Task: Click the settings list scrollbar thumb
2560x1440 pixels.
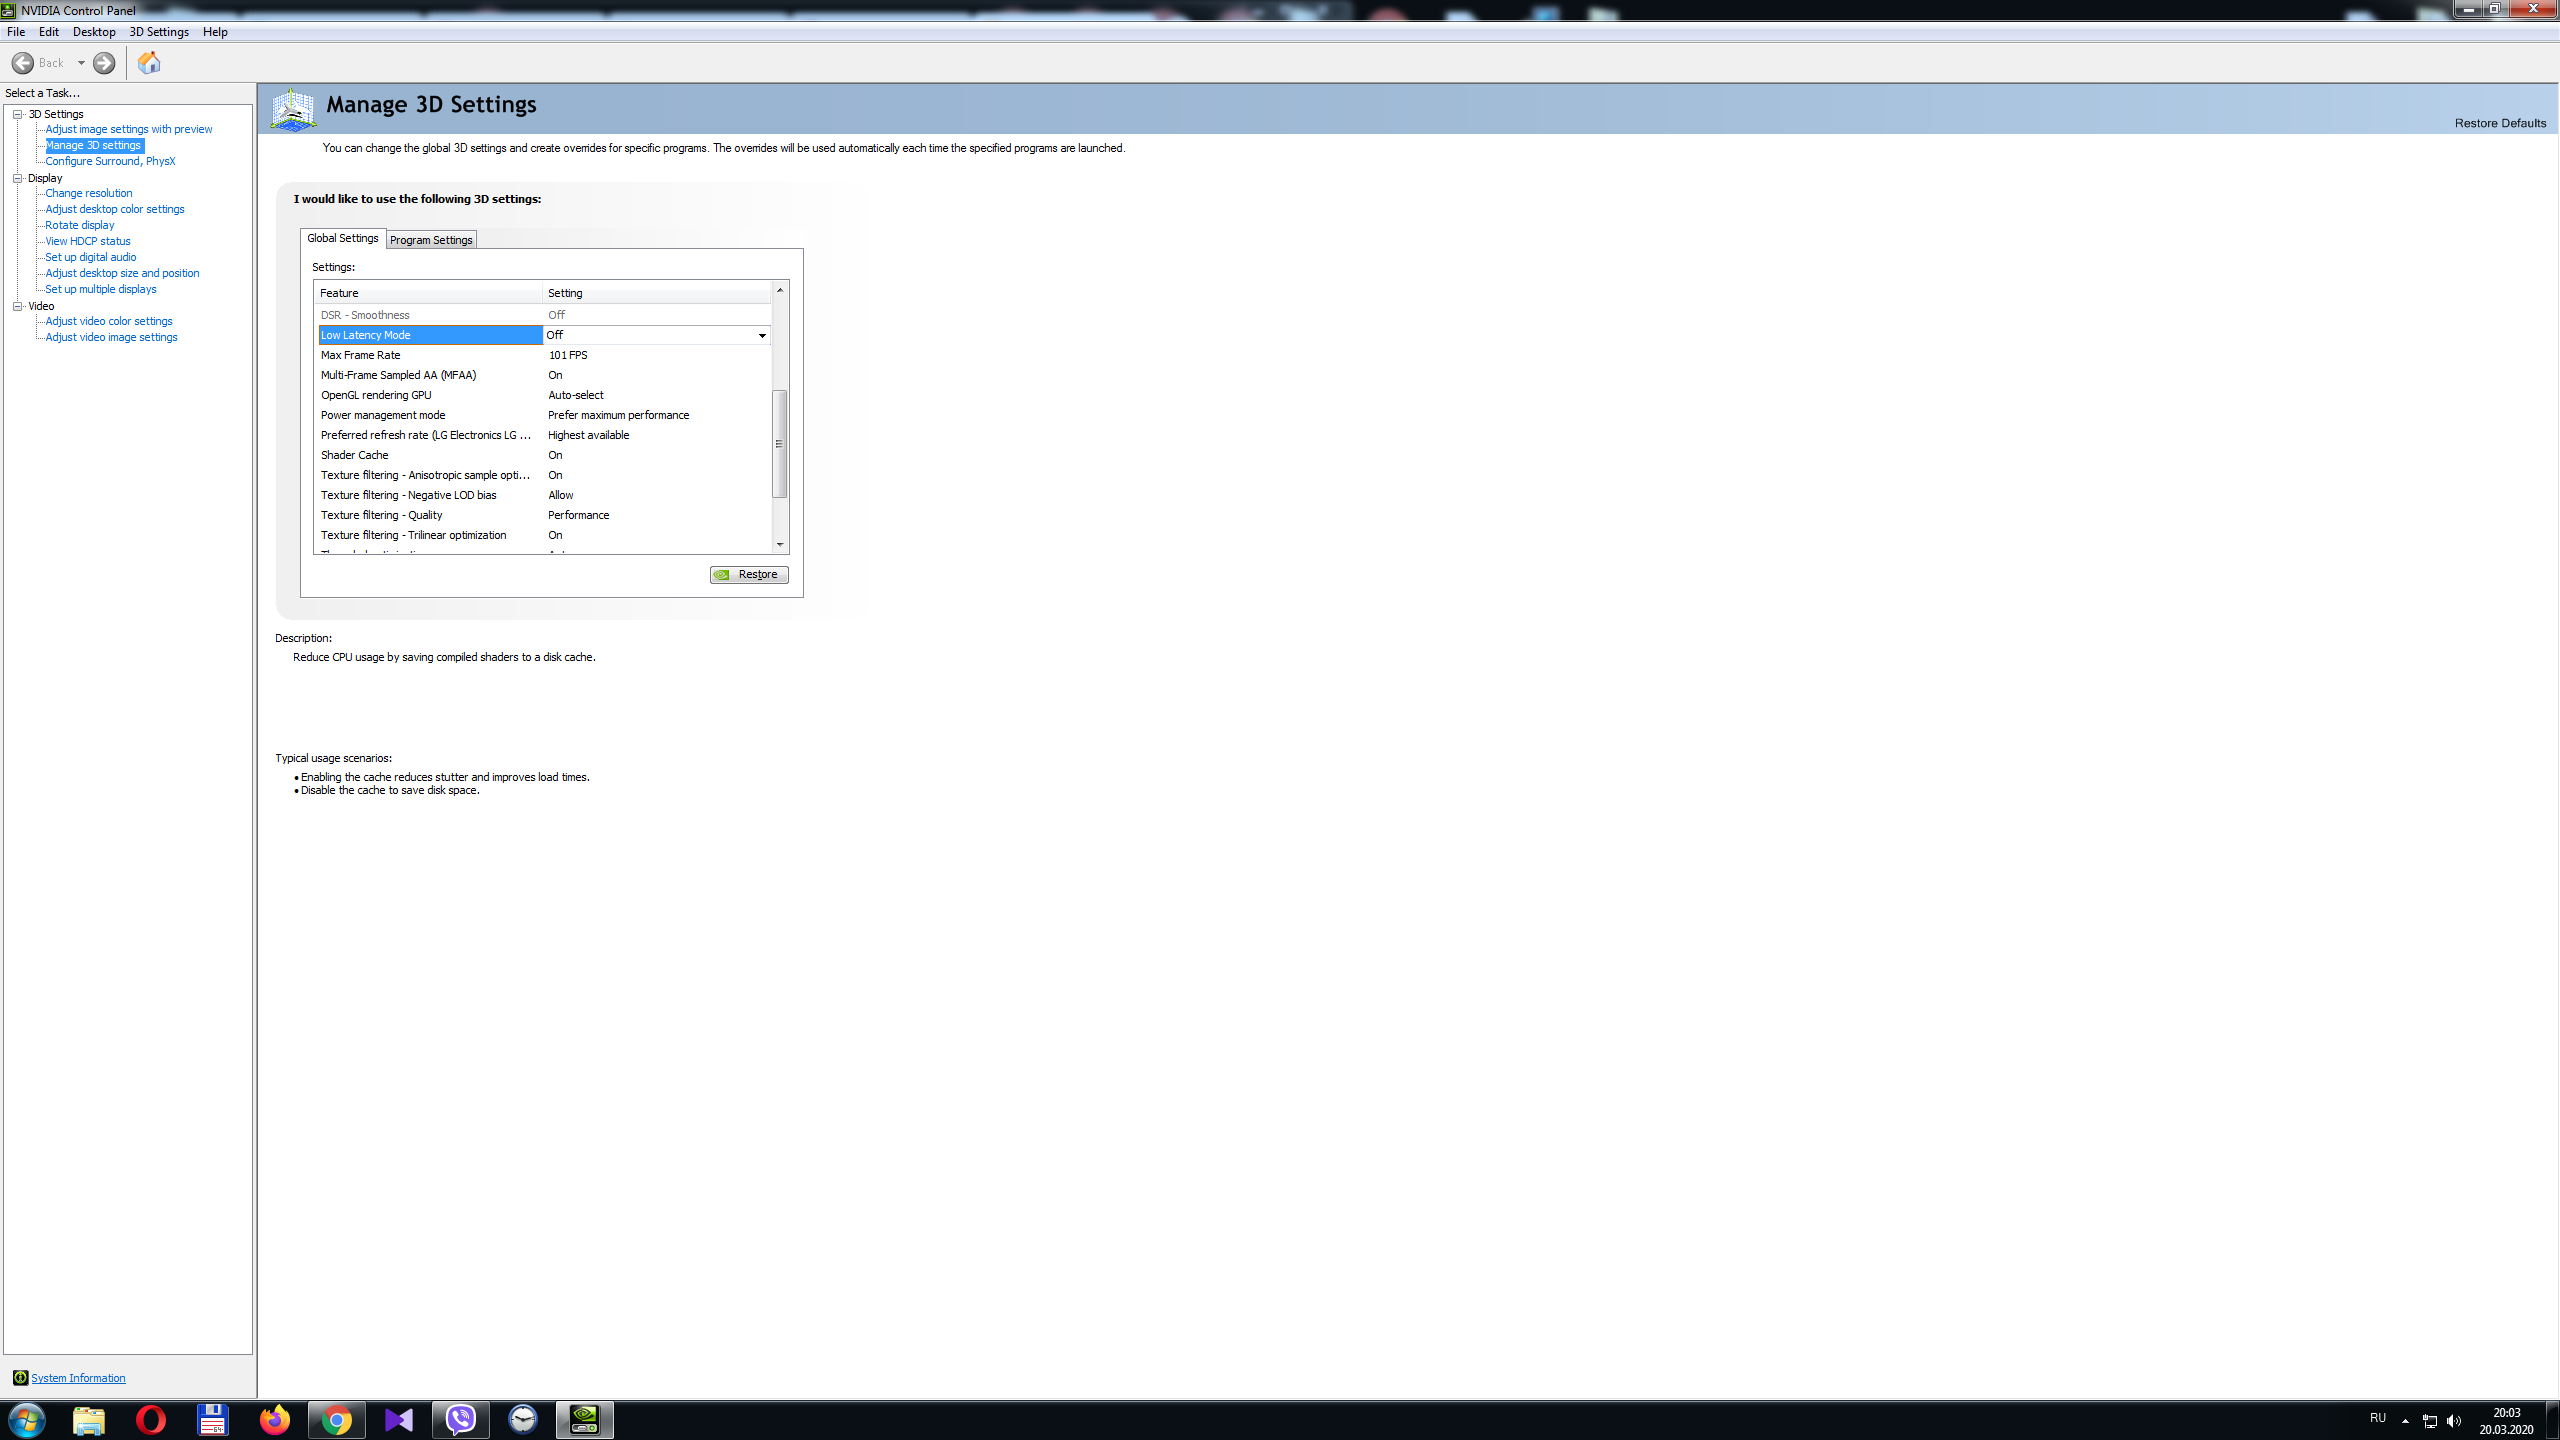Action: point(780,443)
